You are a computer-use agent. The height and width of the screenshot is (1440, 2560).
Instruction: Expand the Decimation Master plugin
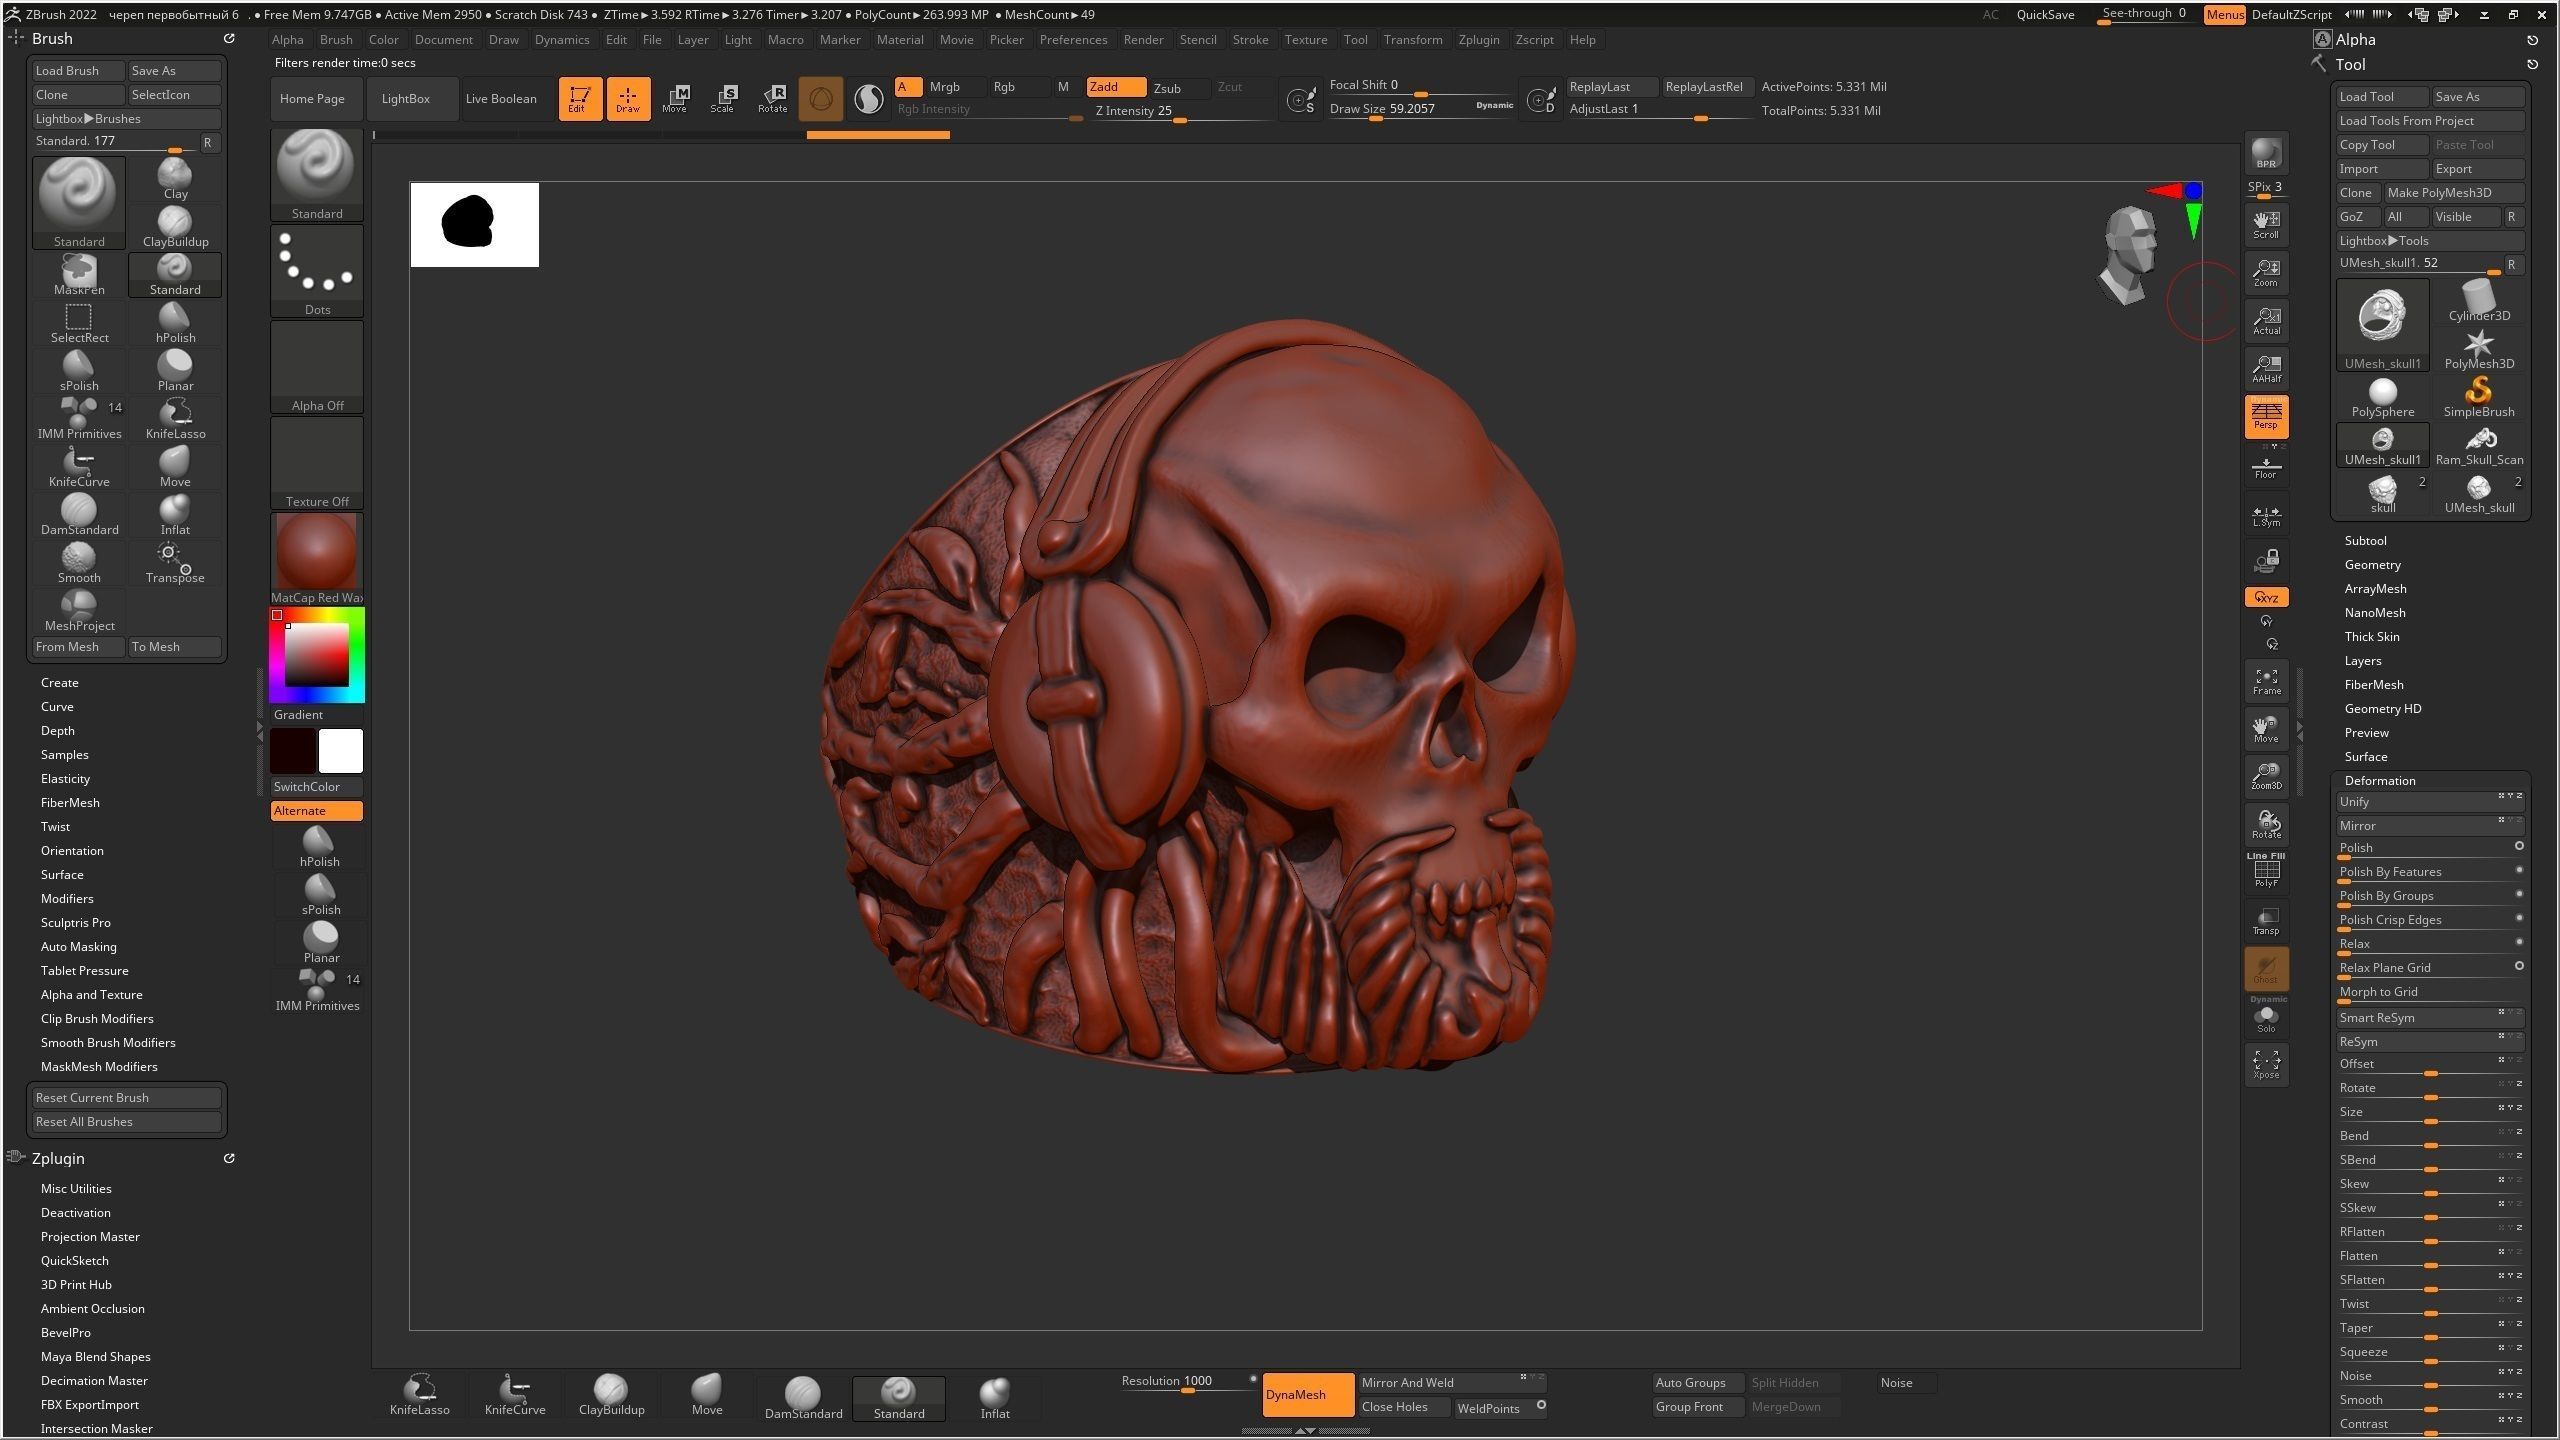coord(94,1380)
